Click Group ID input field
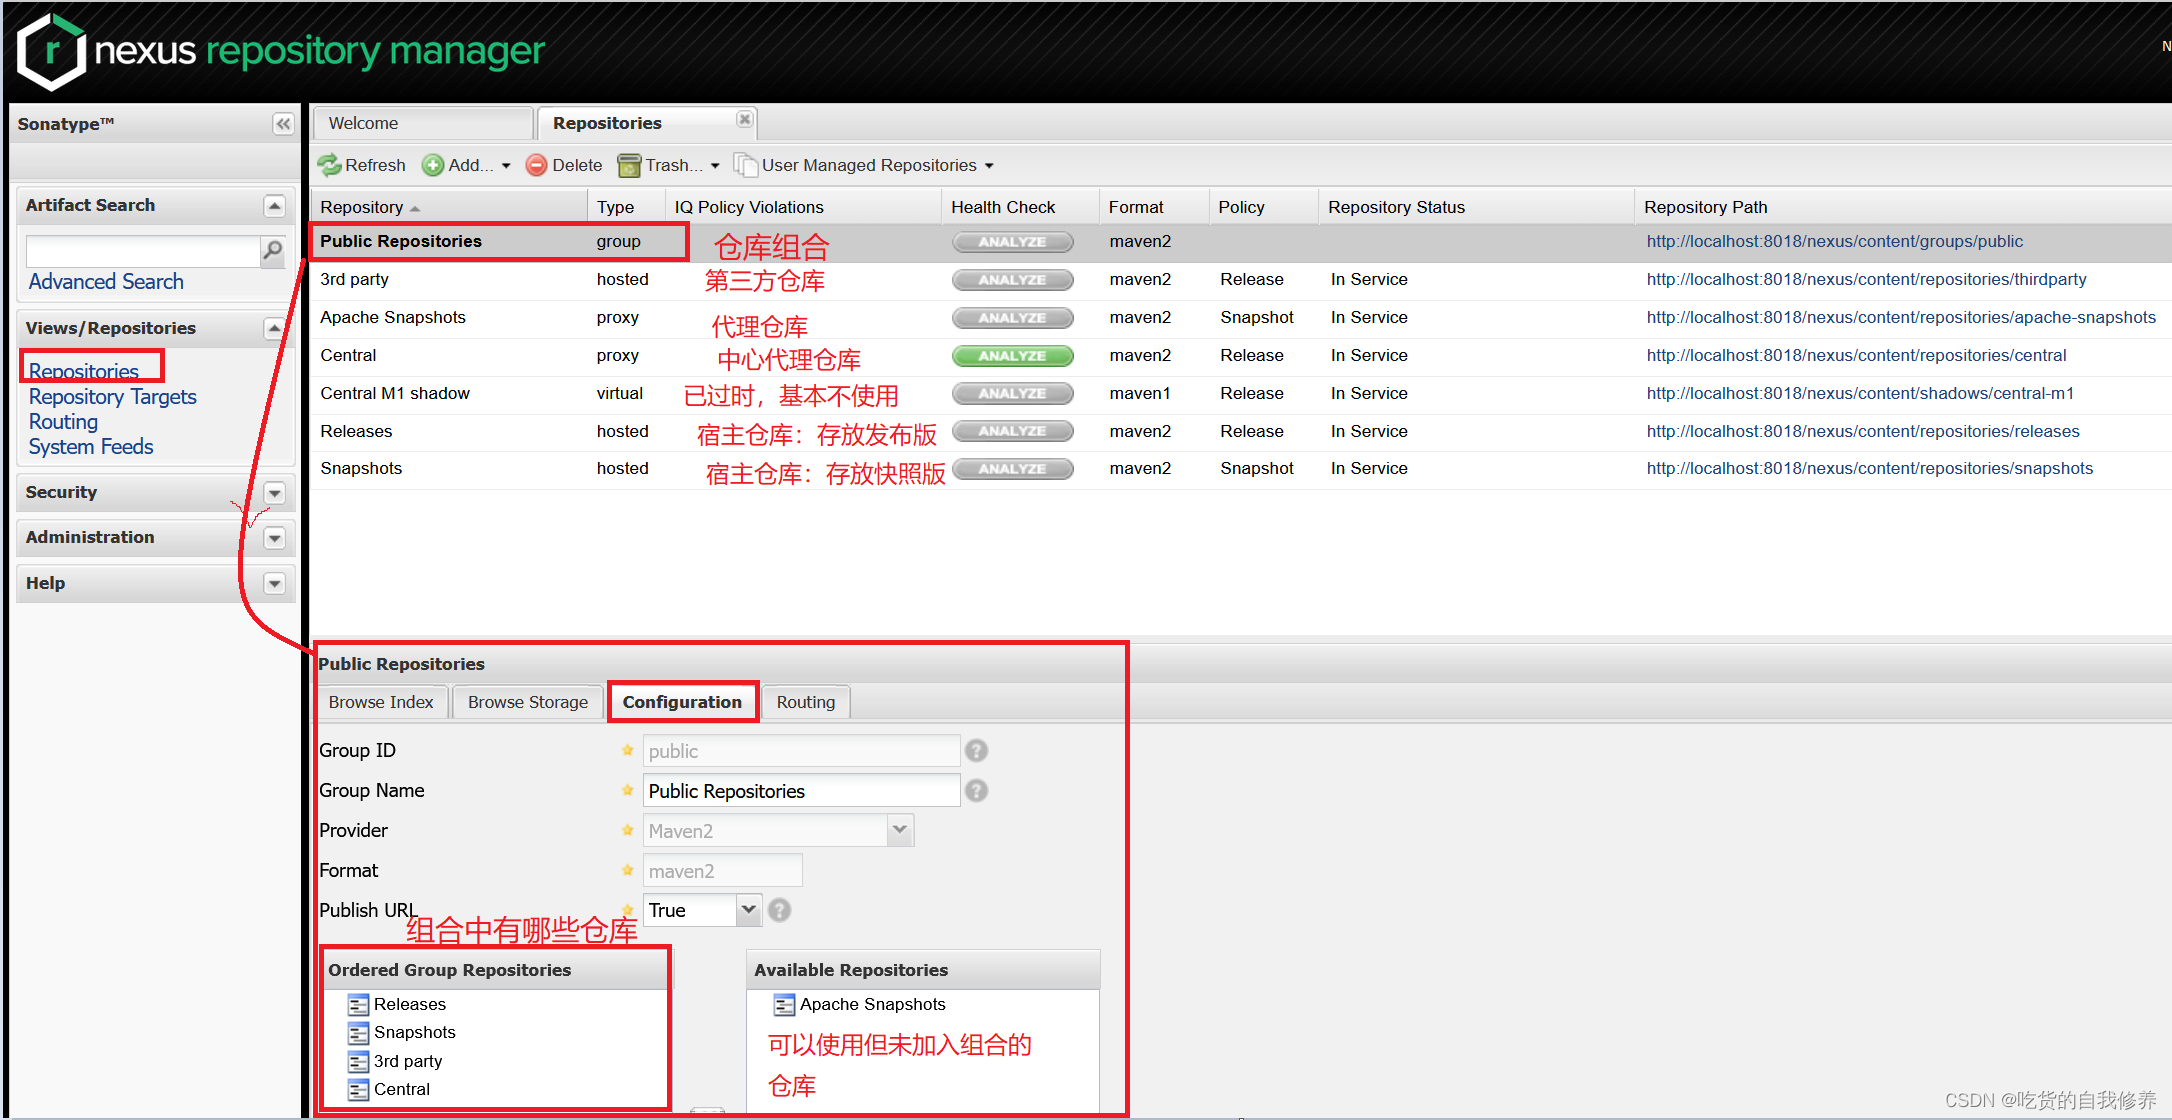Image resolution: width=2172 pixels, height=1120 pixels. coord(800,750)
